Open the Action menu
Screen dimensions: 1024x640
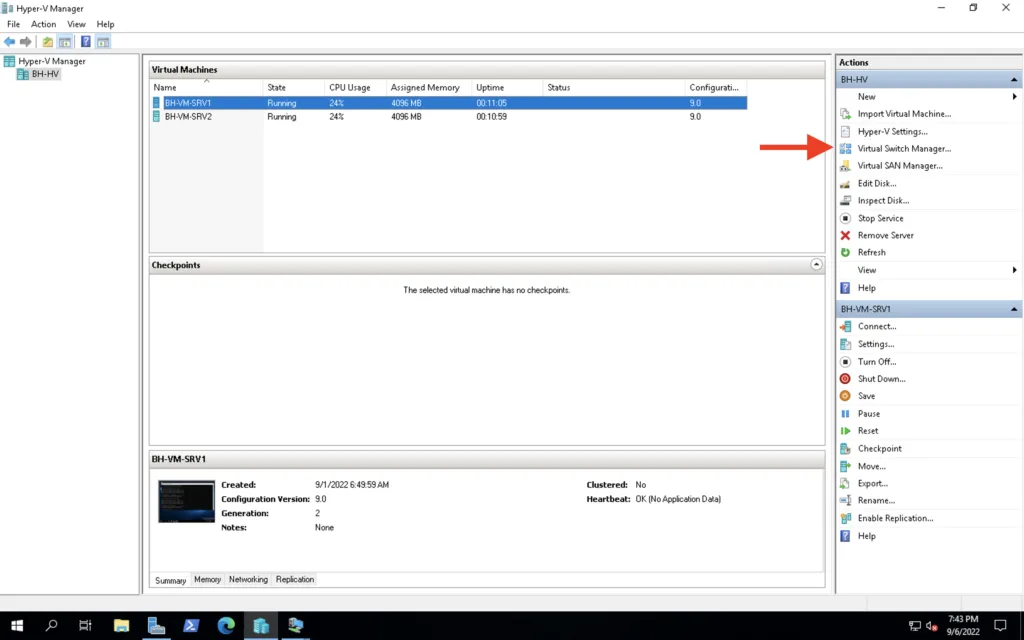44,24
